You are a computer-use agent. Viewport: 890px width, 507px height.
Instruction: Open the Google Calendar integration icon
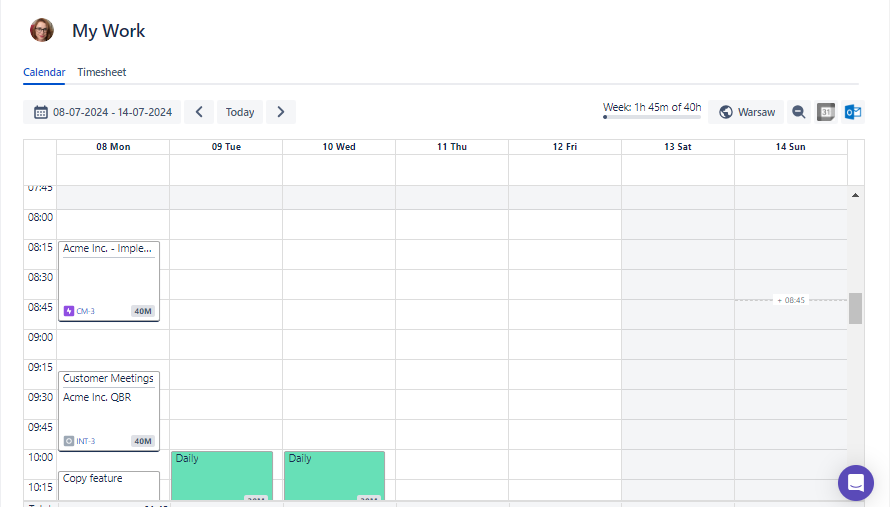pos(826,112)
